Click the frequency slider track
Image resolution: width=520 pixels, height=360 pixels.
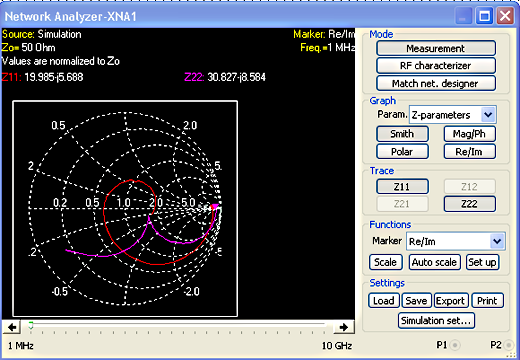pos(177,324)
